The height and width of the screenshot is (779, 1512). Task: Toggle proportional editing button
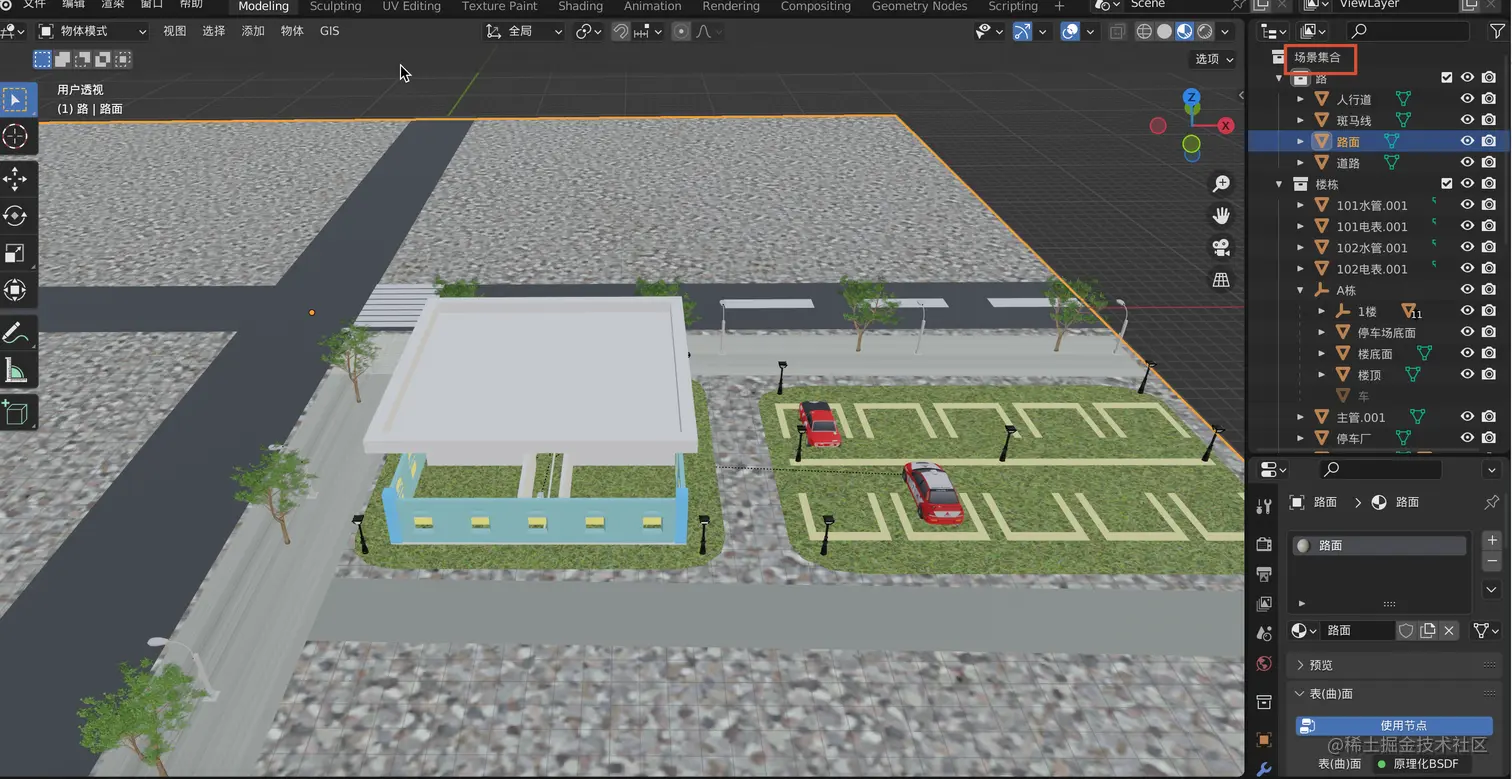point(681,32)
